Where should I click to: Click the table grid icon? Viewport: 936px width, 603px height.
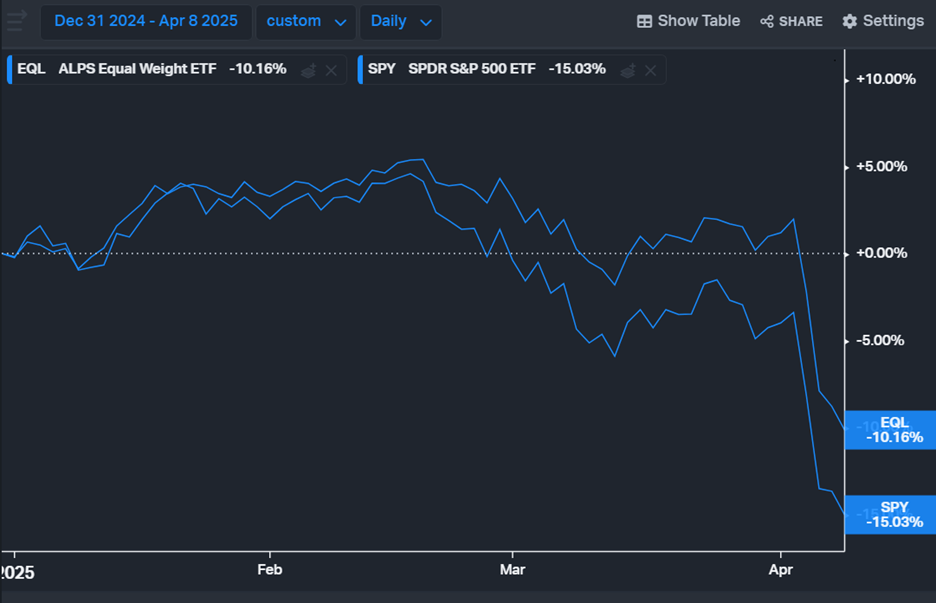(x=644, y=21)
